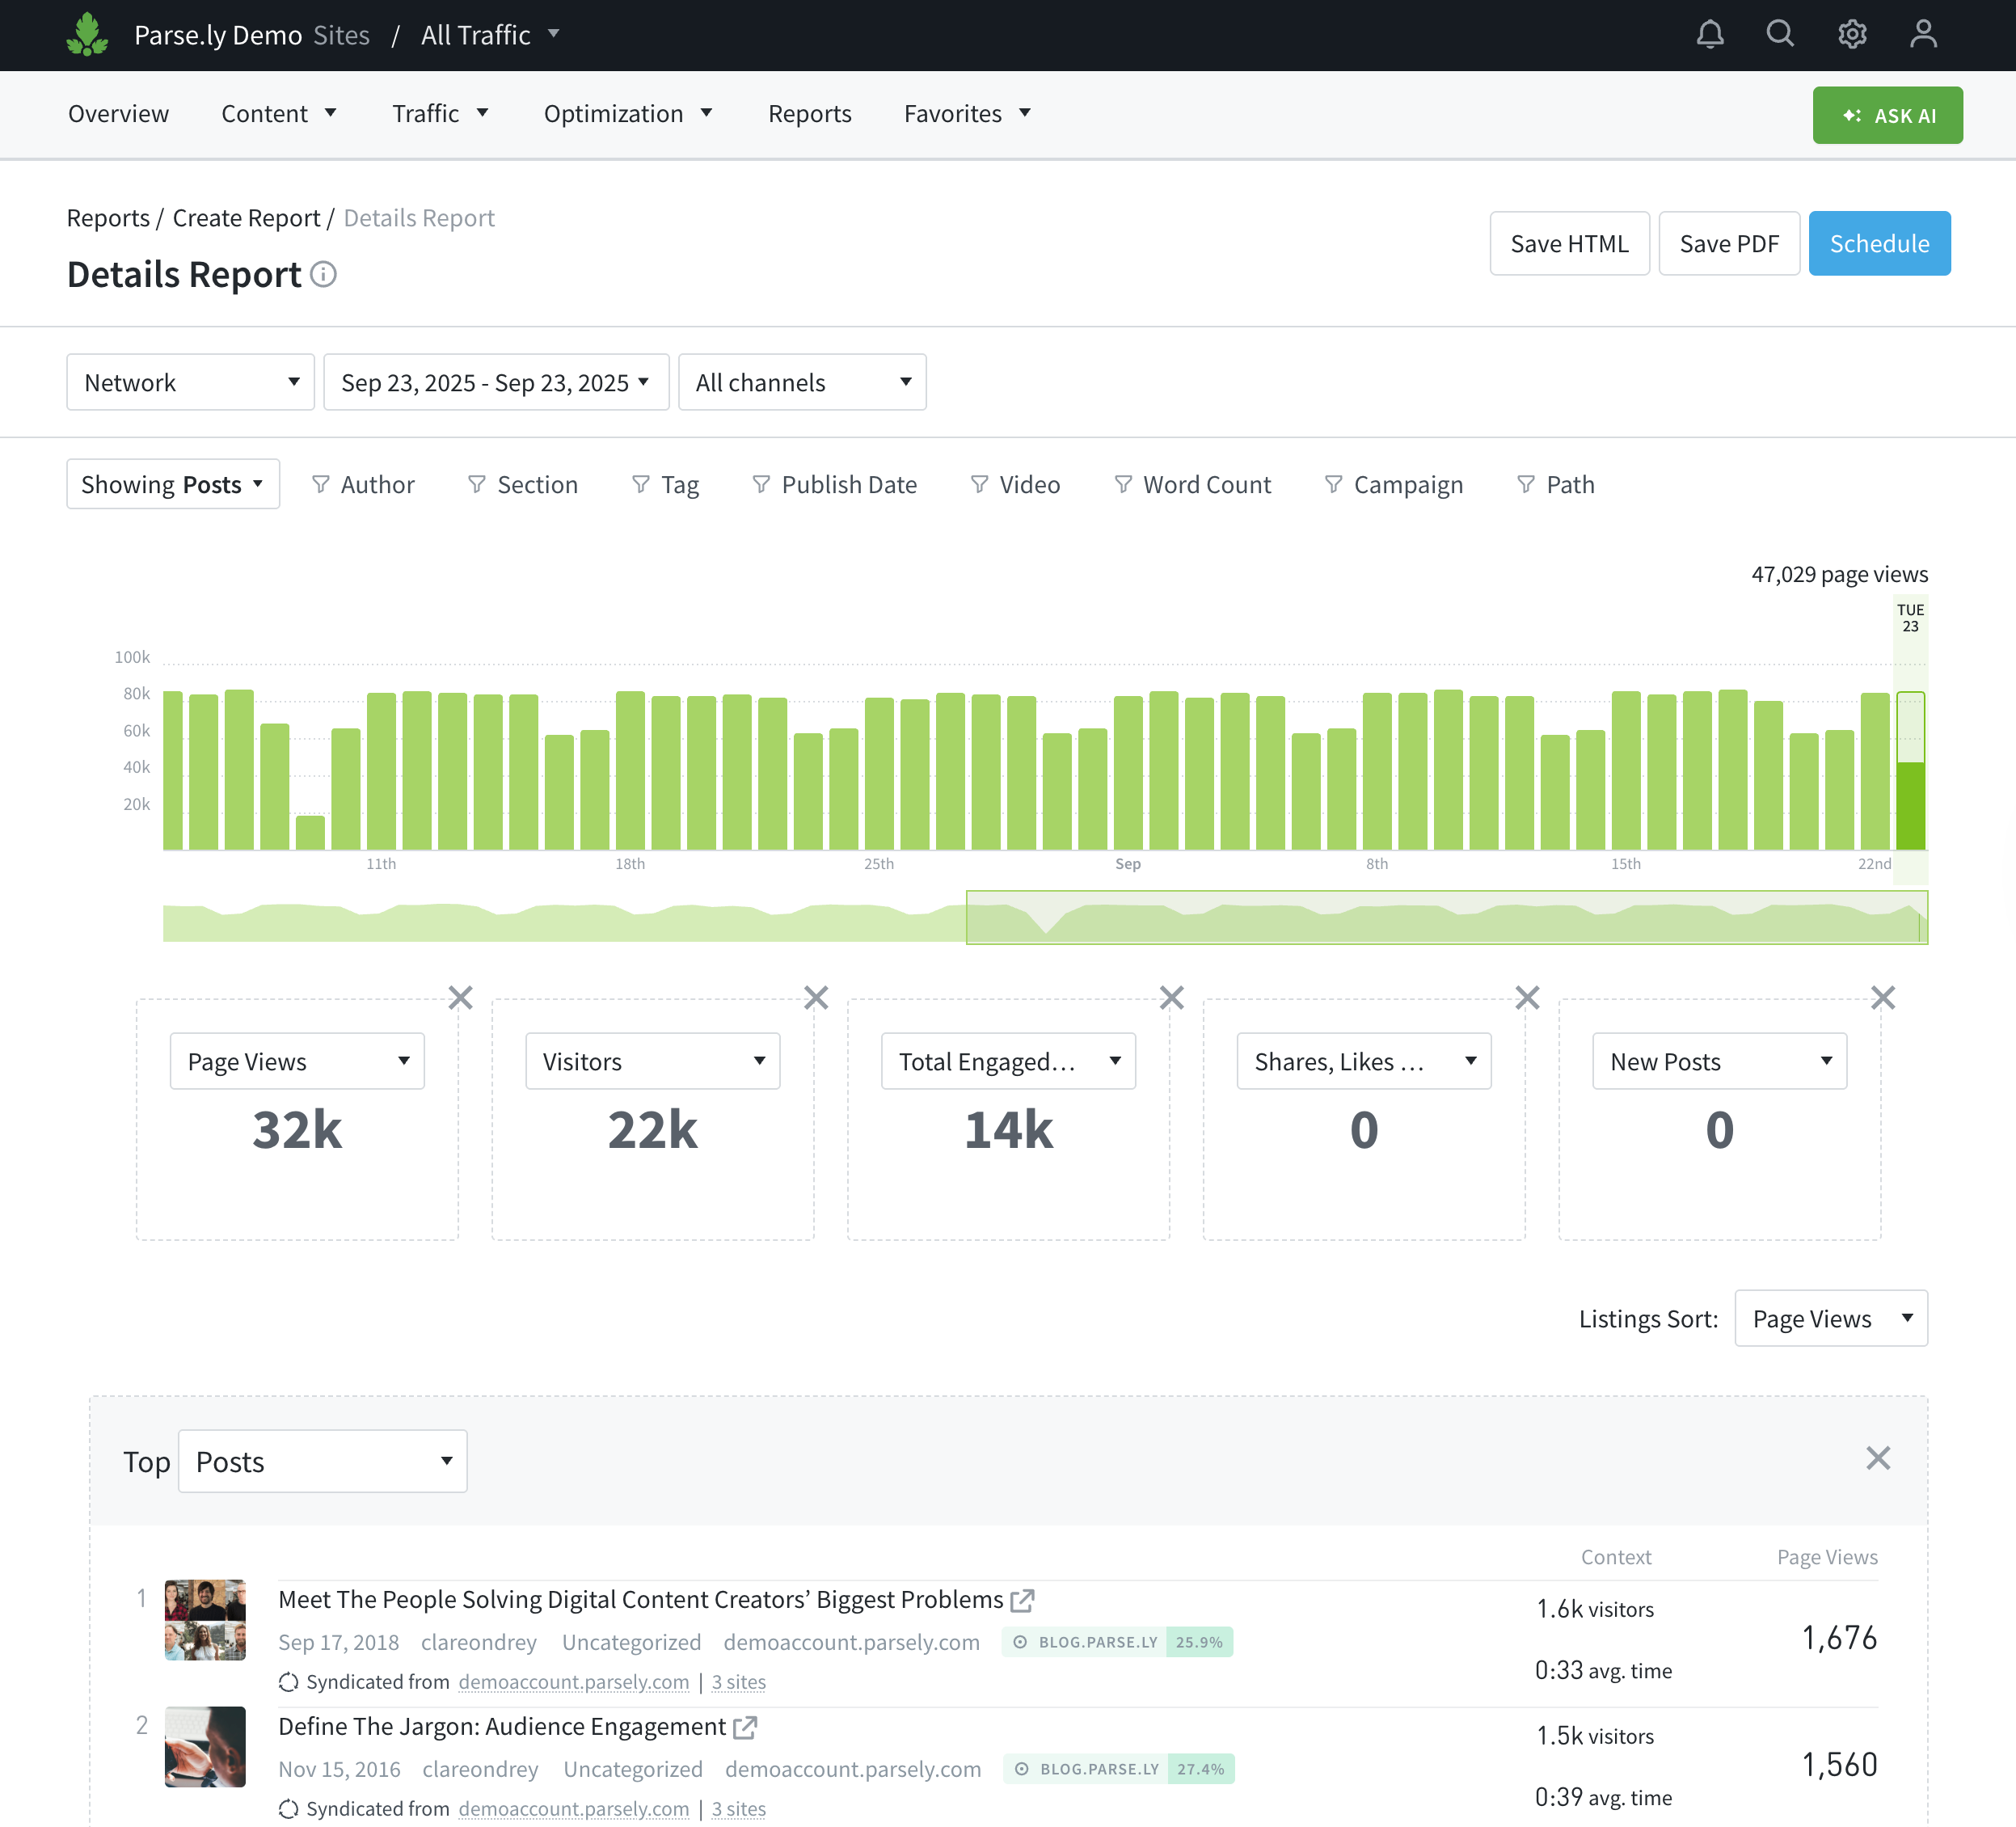Toggle the Author filter

[363, 485]
